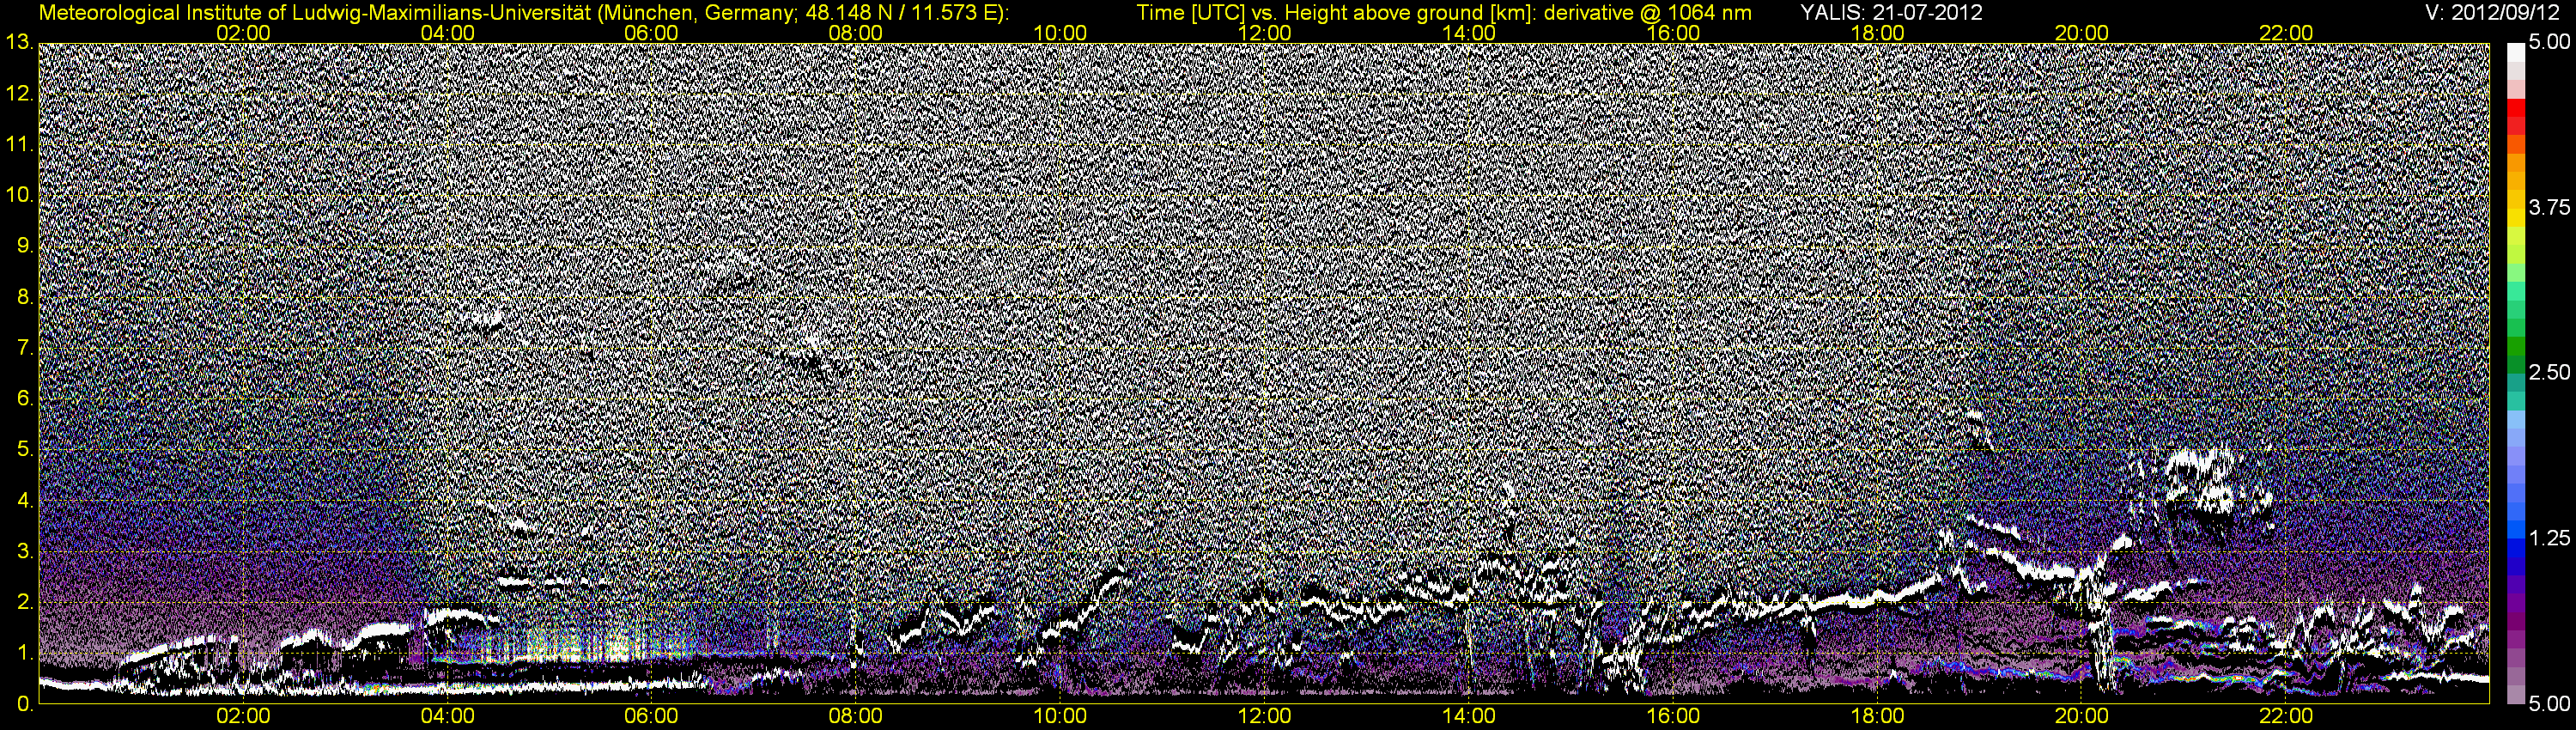This screenshot has width=2576, height=730.
Task: Click the 'YALIS: 21-07-2012' date label
Action: 1891,13
